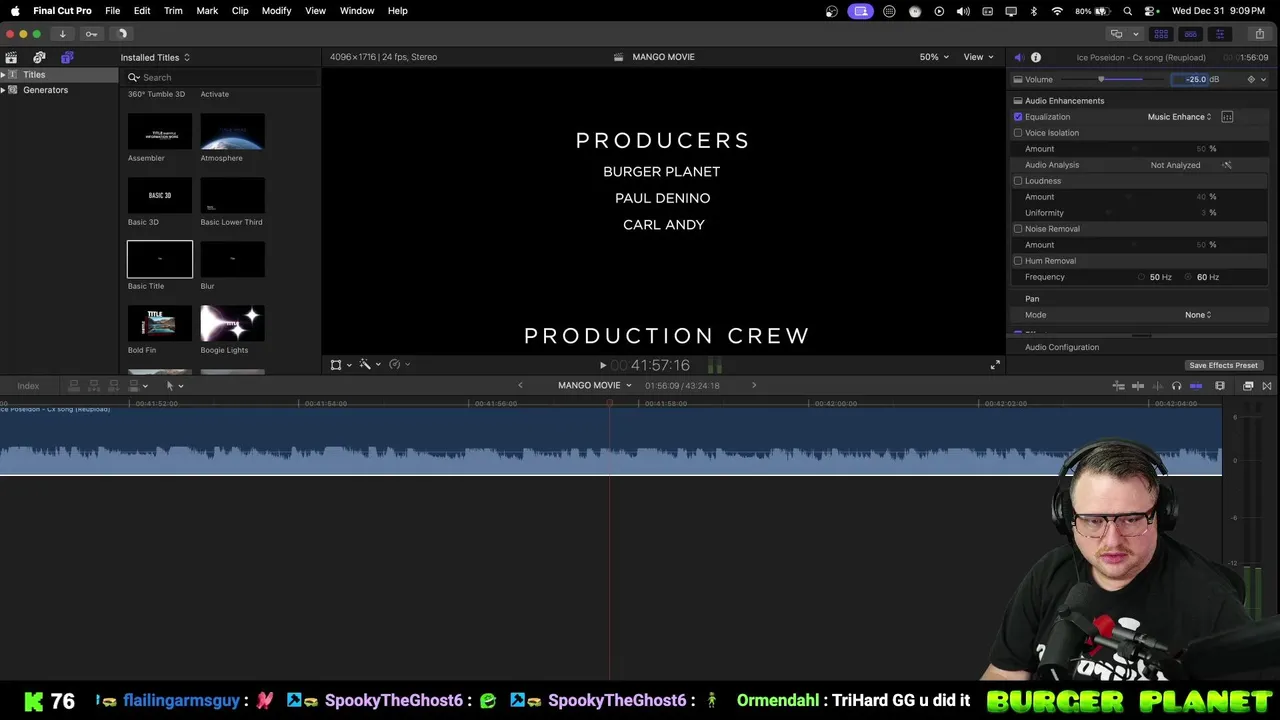Viewport: 1280px width, 720px height.
Task: Adjust the Volume slider handle
Action: coord(1101,79)
